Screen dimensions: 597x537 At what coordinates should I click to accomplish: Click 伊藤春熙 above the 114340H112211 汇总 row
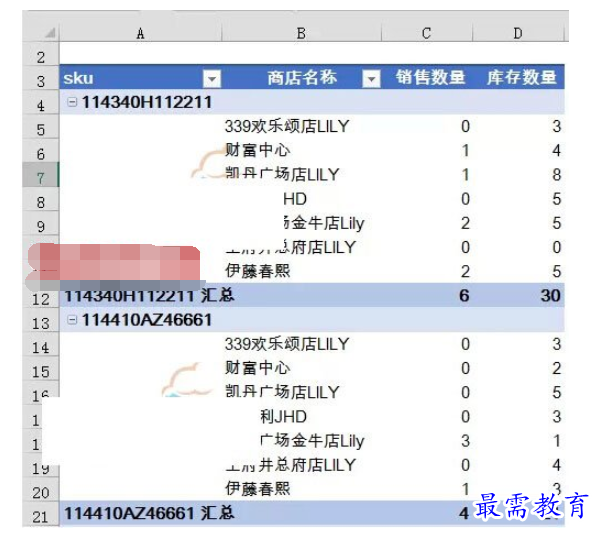(x=257, y=271)
